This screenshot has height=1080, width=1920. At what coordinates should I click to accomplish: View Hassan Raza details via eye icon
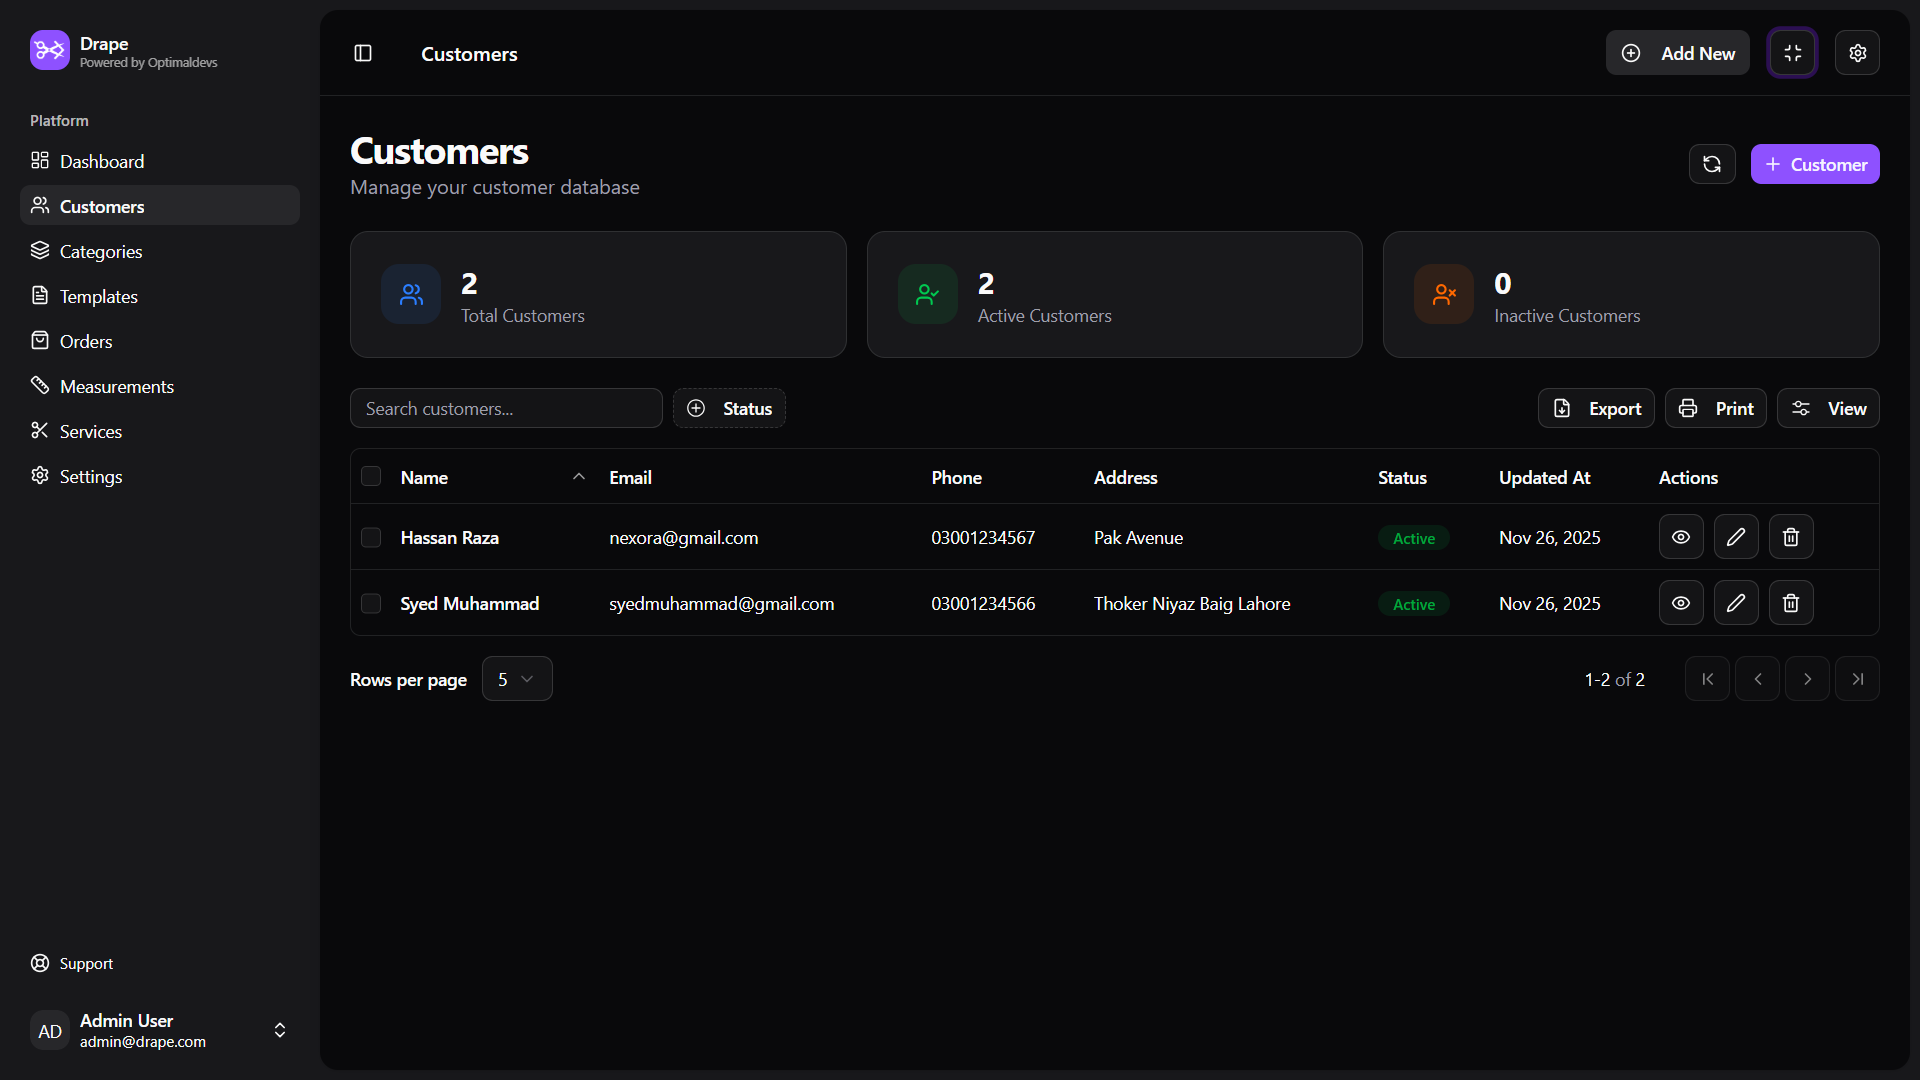[1681, 537]
